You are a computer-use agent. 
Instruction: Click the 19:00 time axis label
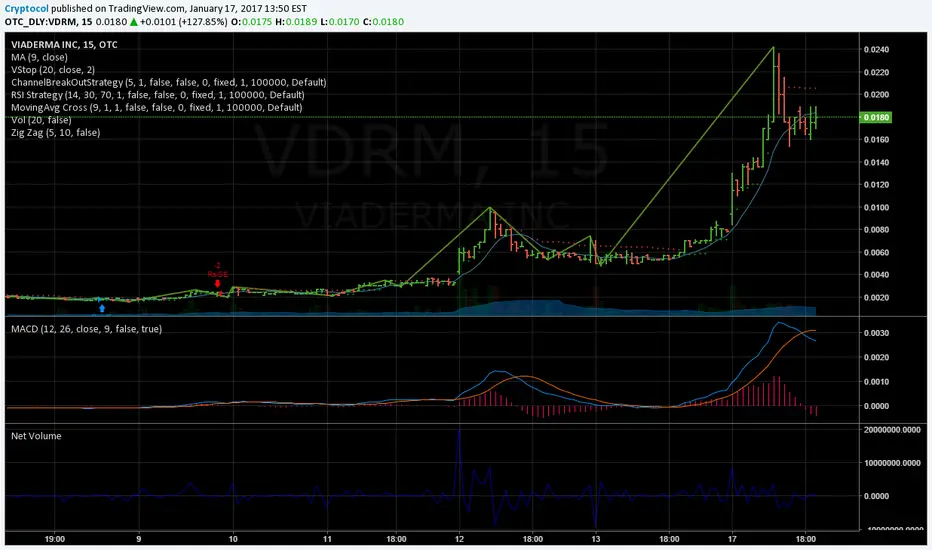(x=55, y=539)
